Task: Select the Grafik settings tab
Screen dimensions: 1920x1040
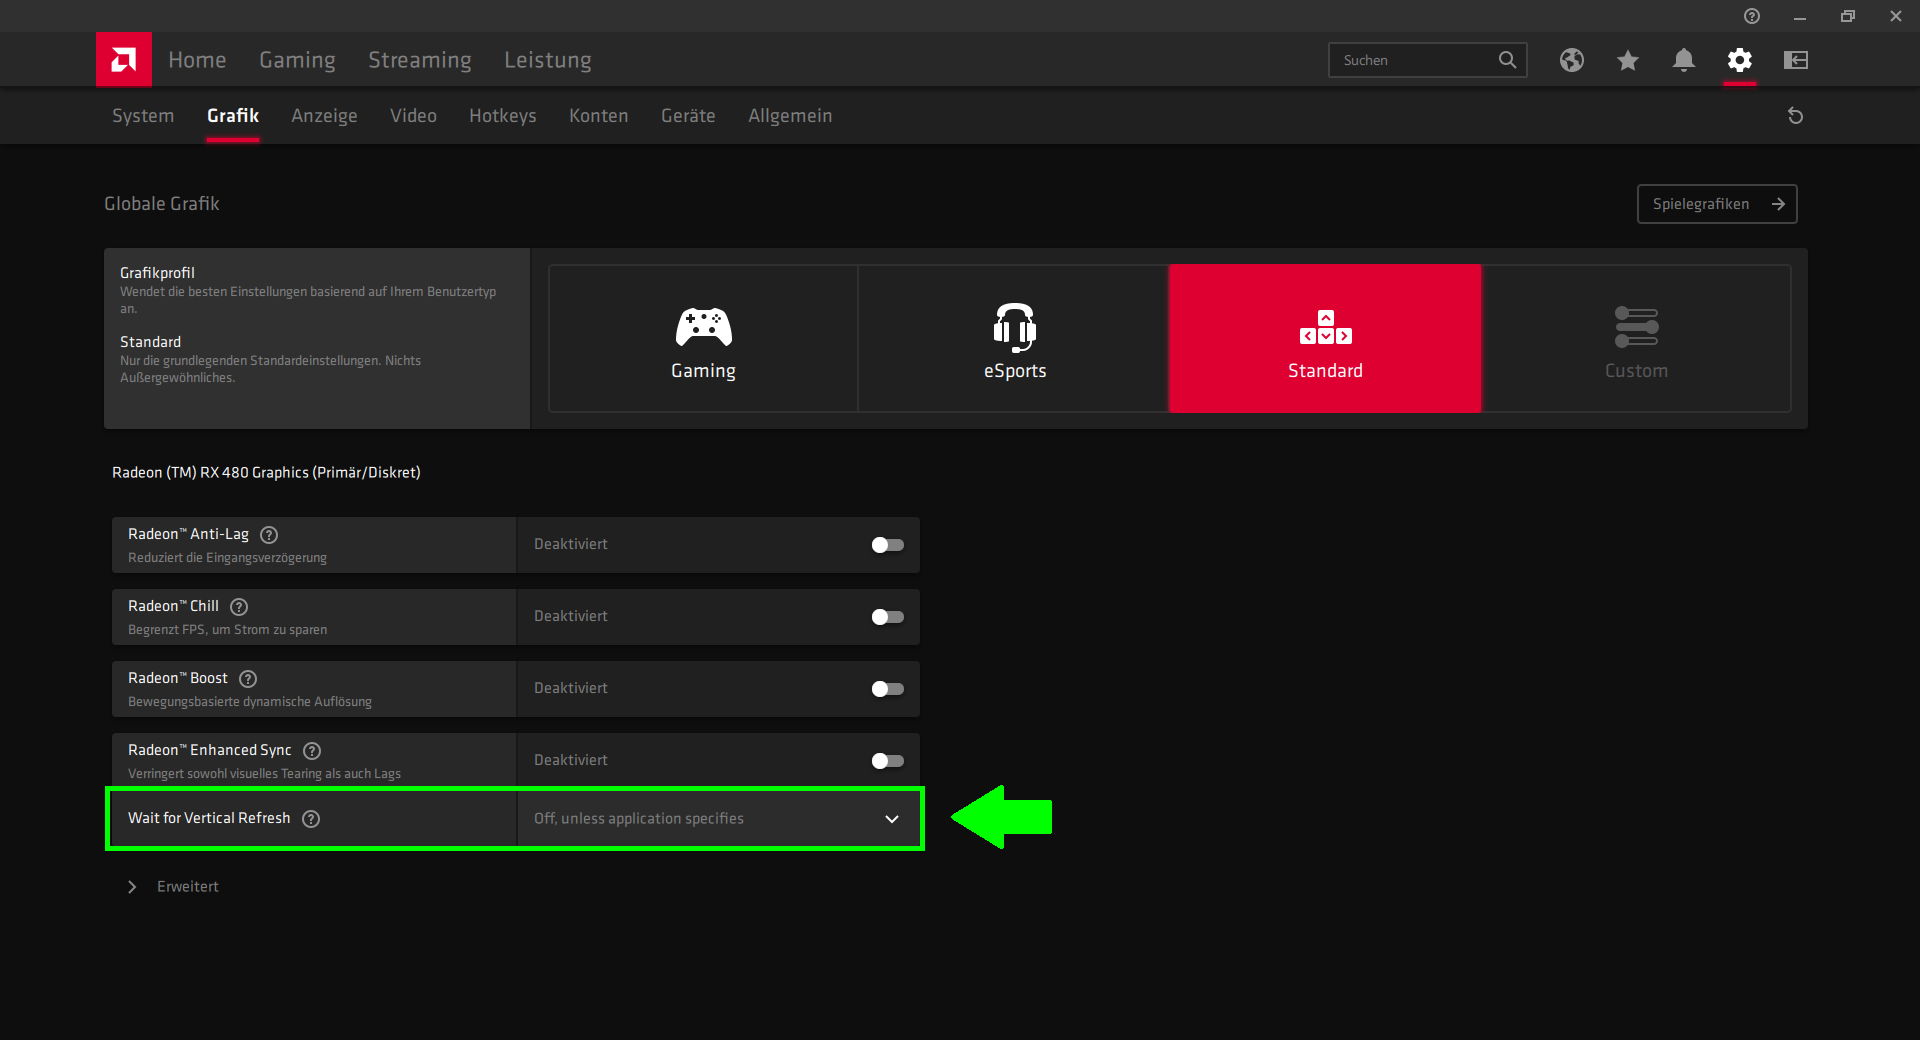Action: [233, 116]
